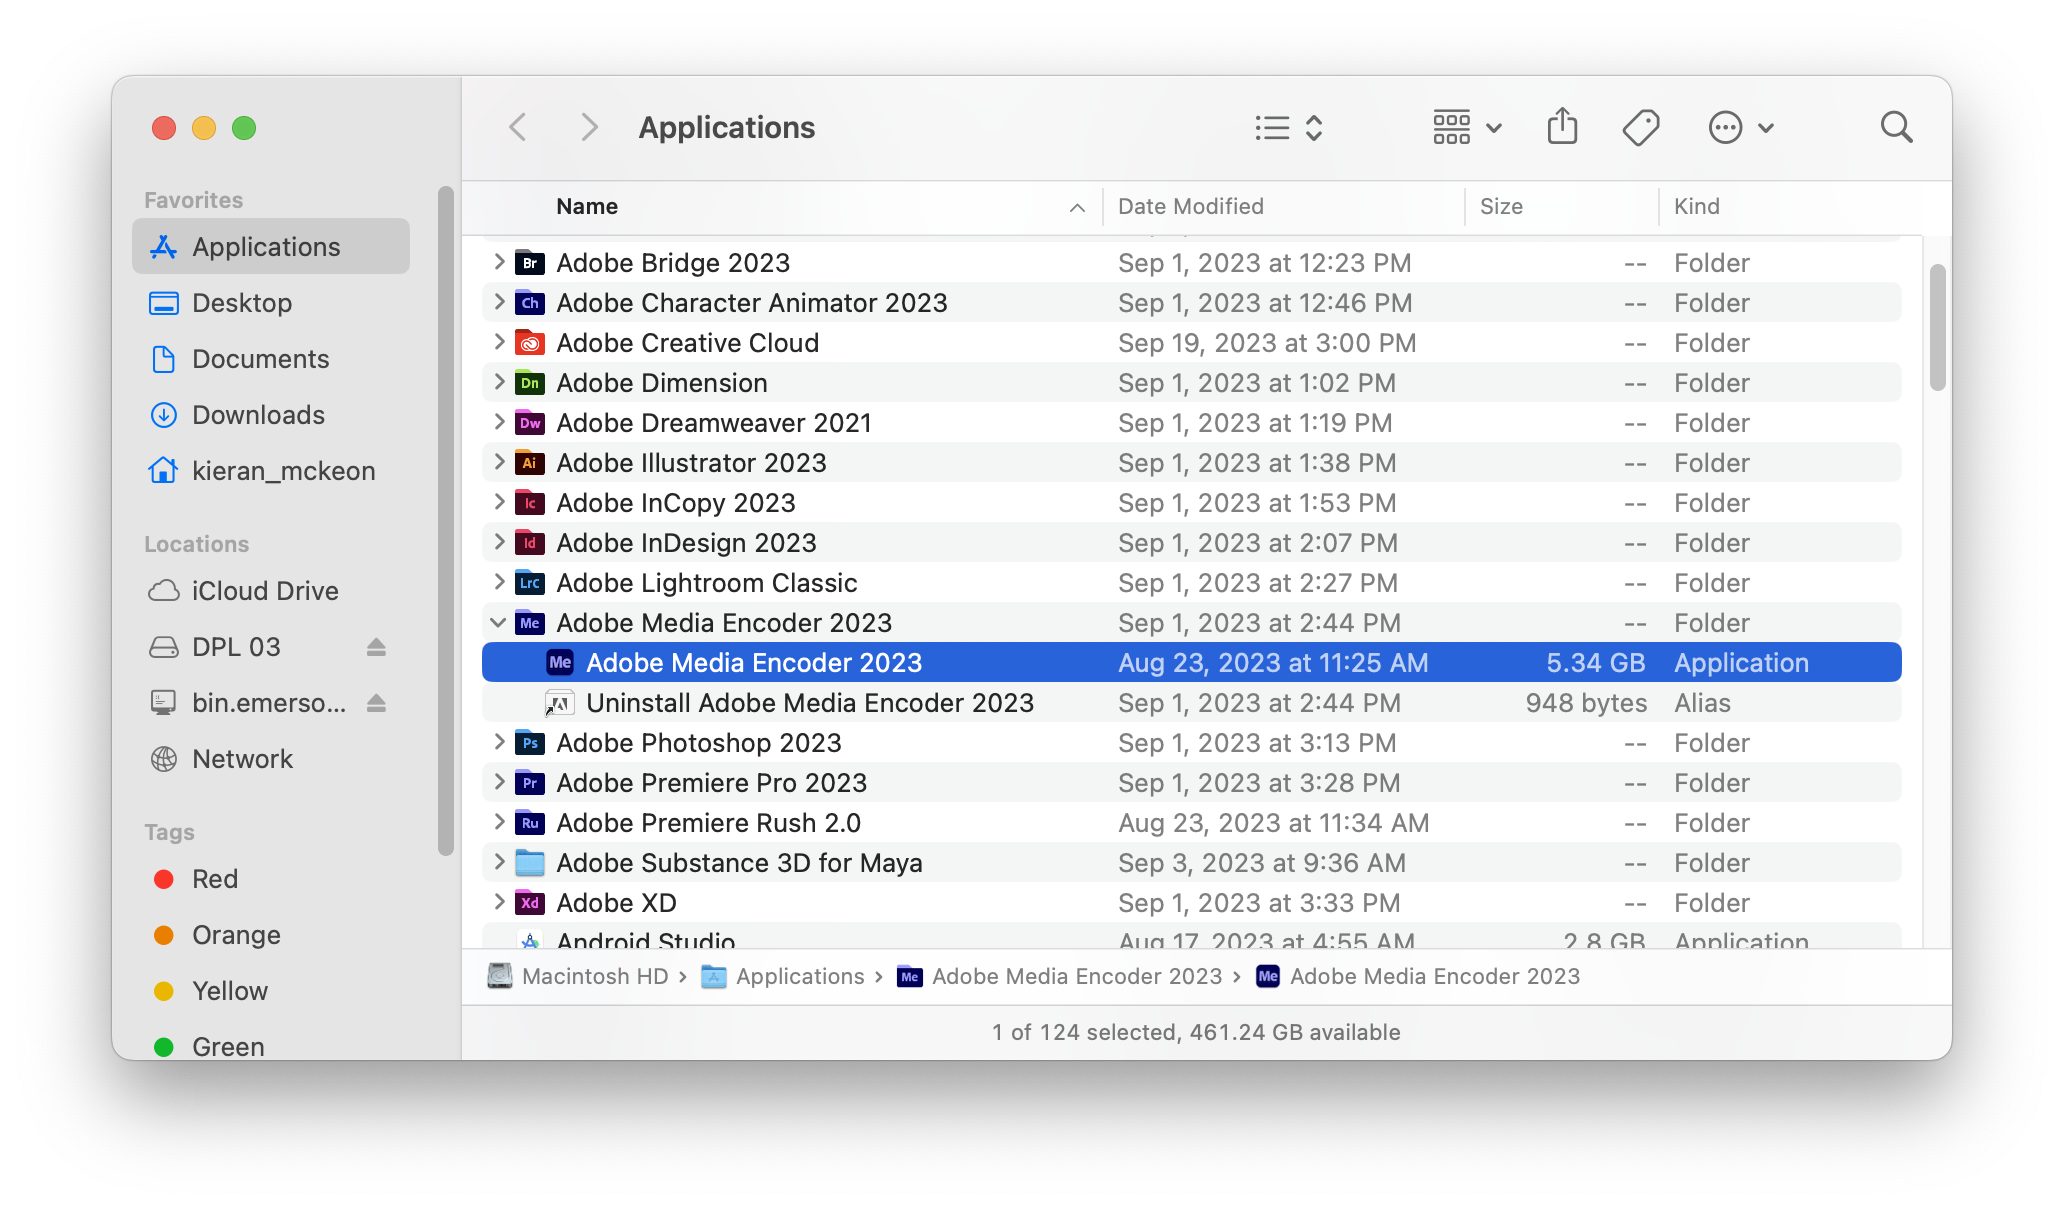Sort by the Size column header

click(1561, 207)
